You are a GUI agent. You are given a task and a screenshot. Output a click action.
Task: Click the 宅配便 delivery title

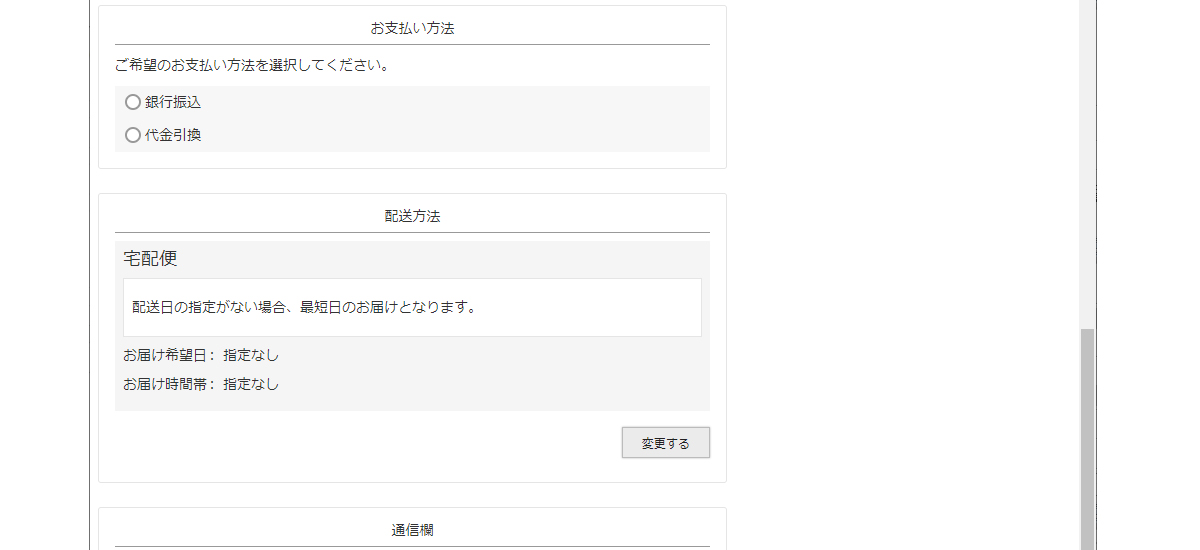150,258
